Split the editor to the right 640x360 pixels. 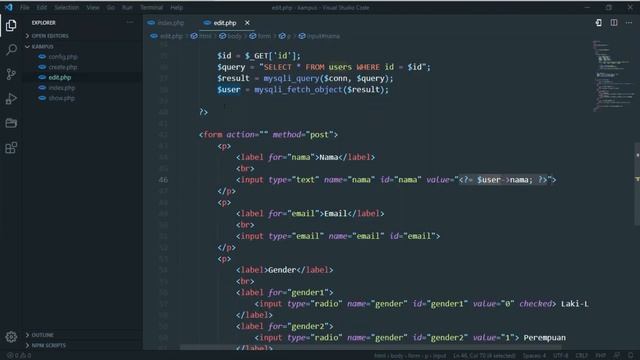613,23
